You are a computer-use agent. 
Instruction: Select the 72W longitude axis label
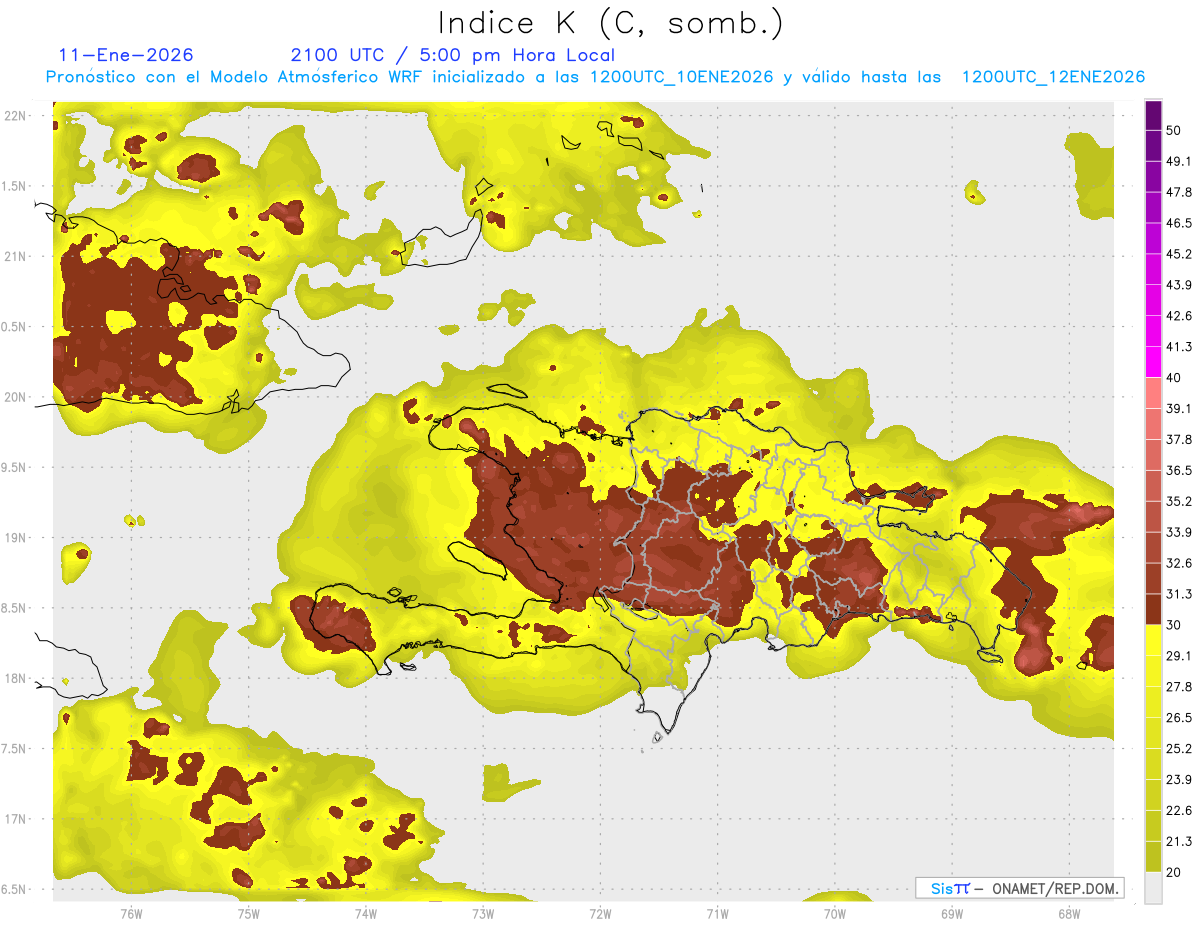(x=600, y=913)
